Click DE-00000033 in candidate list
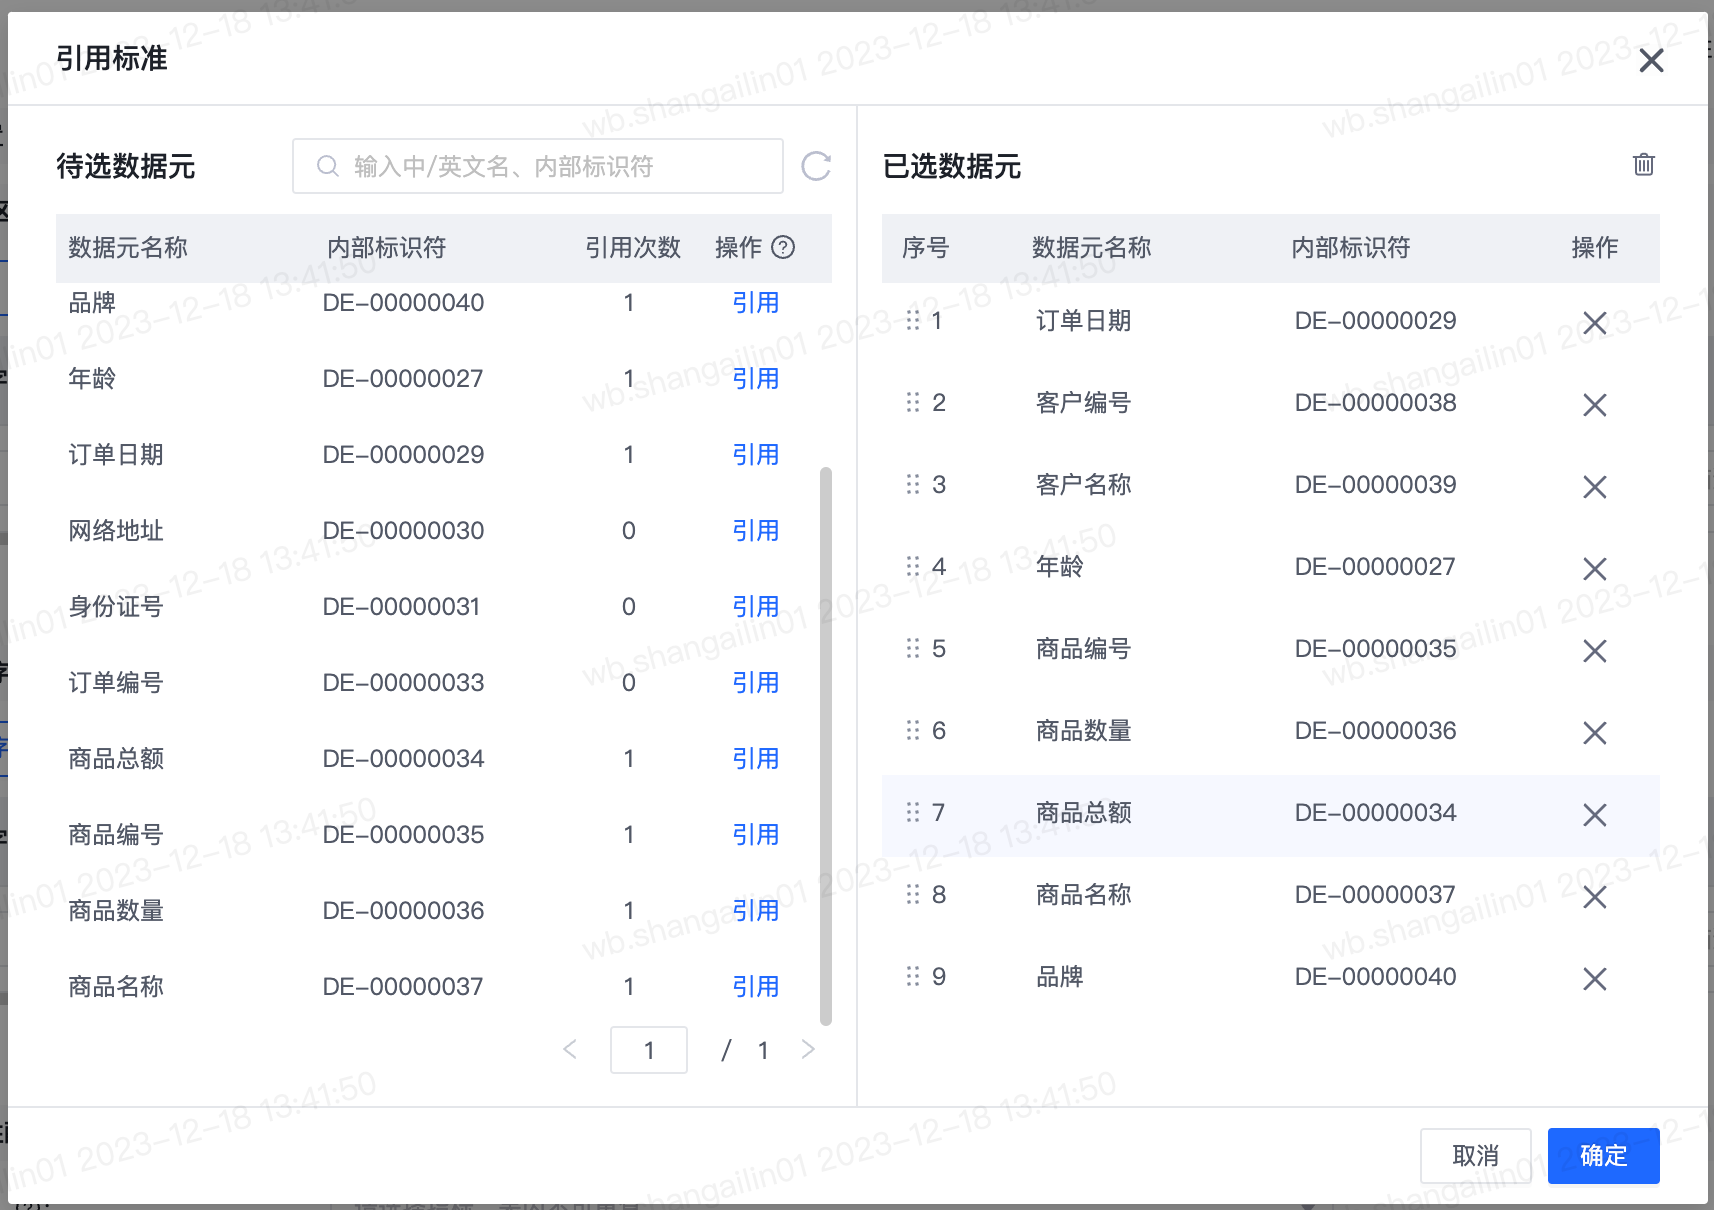This screenshot has width=1714, height=1210. [x=403, y=682]
